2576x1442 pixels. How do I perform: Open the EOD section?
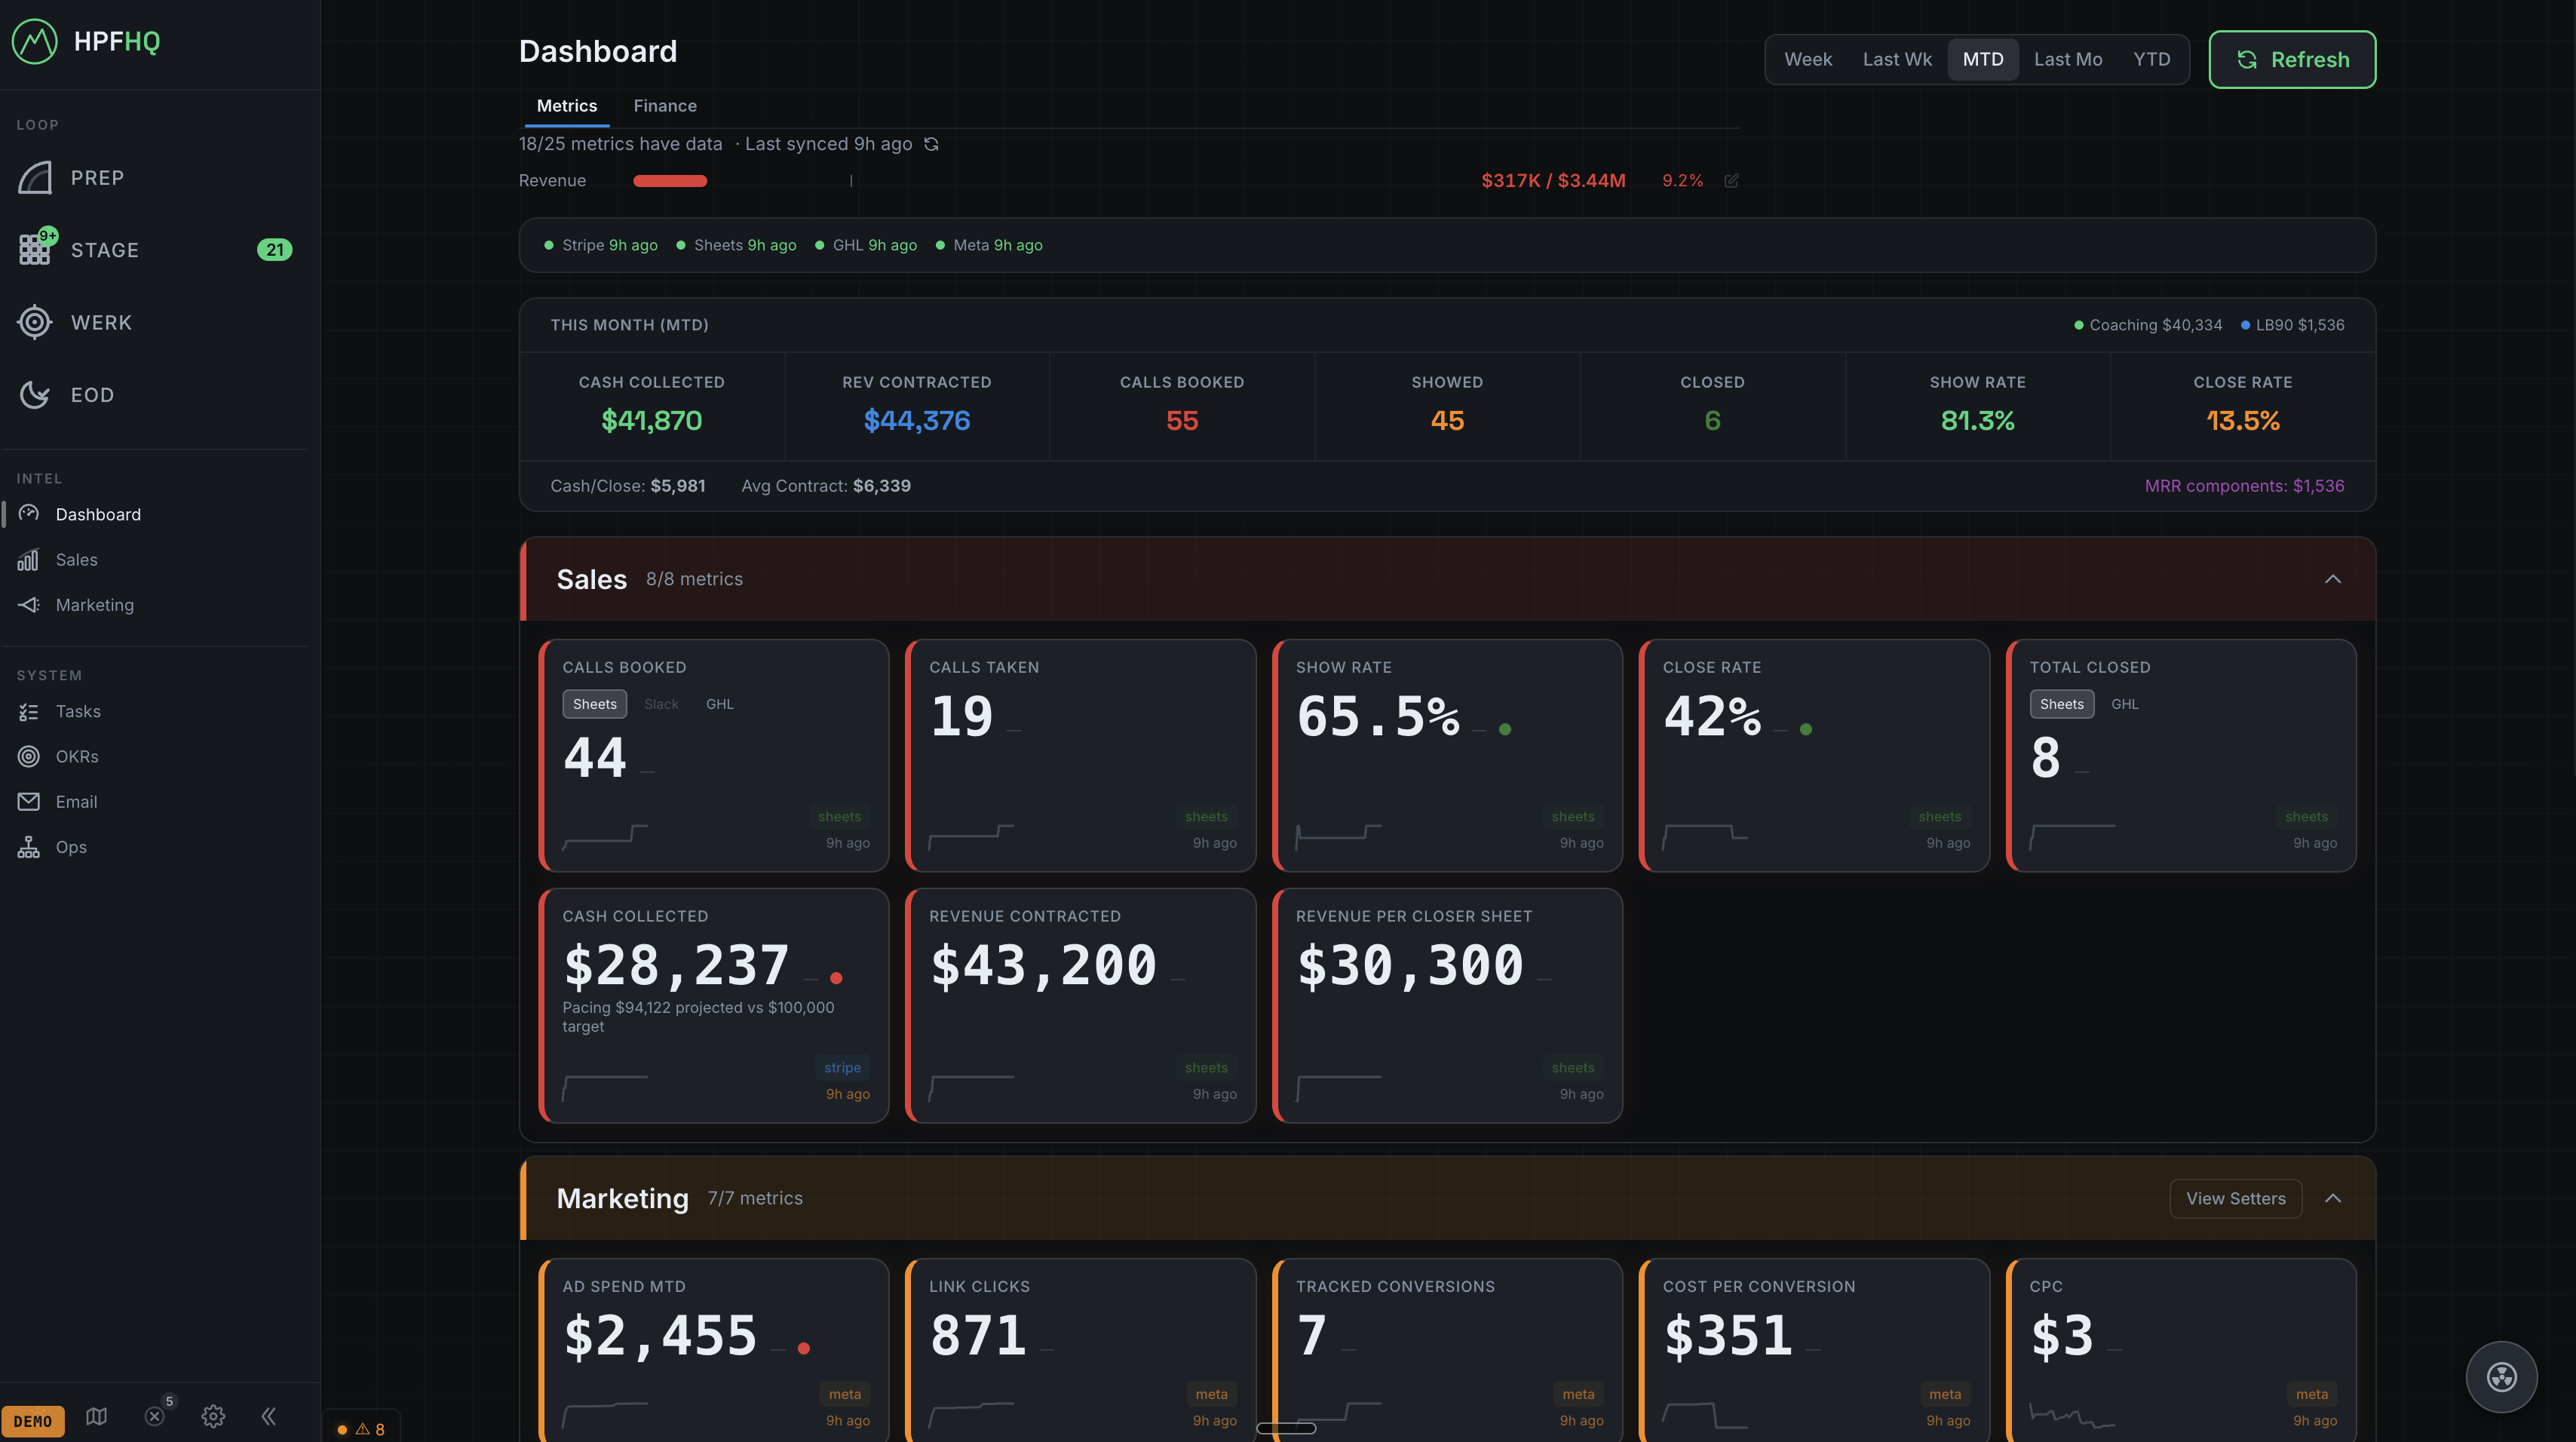91,394
